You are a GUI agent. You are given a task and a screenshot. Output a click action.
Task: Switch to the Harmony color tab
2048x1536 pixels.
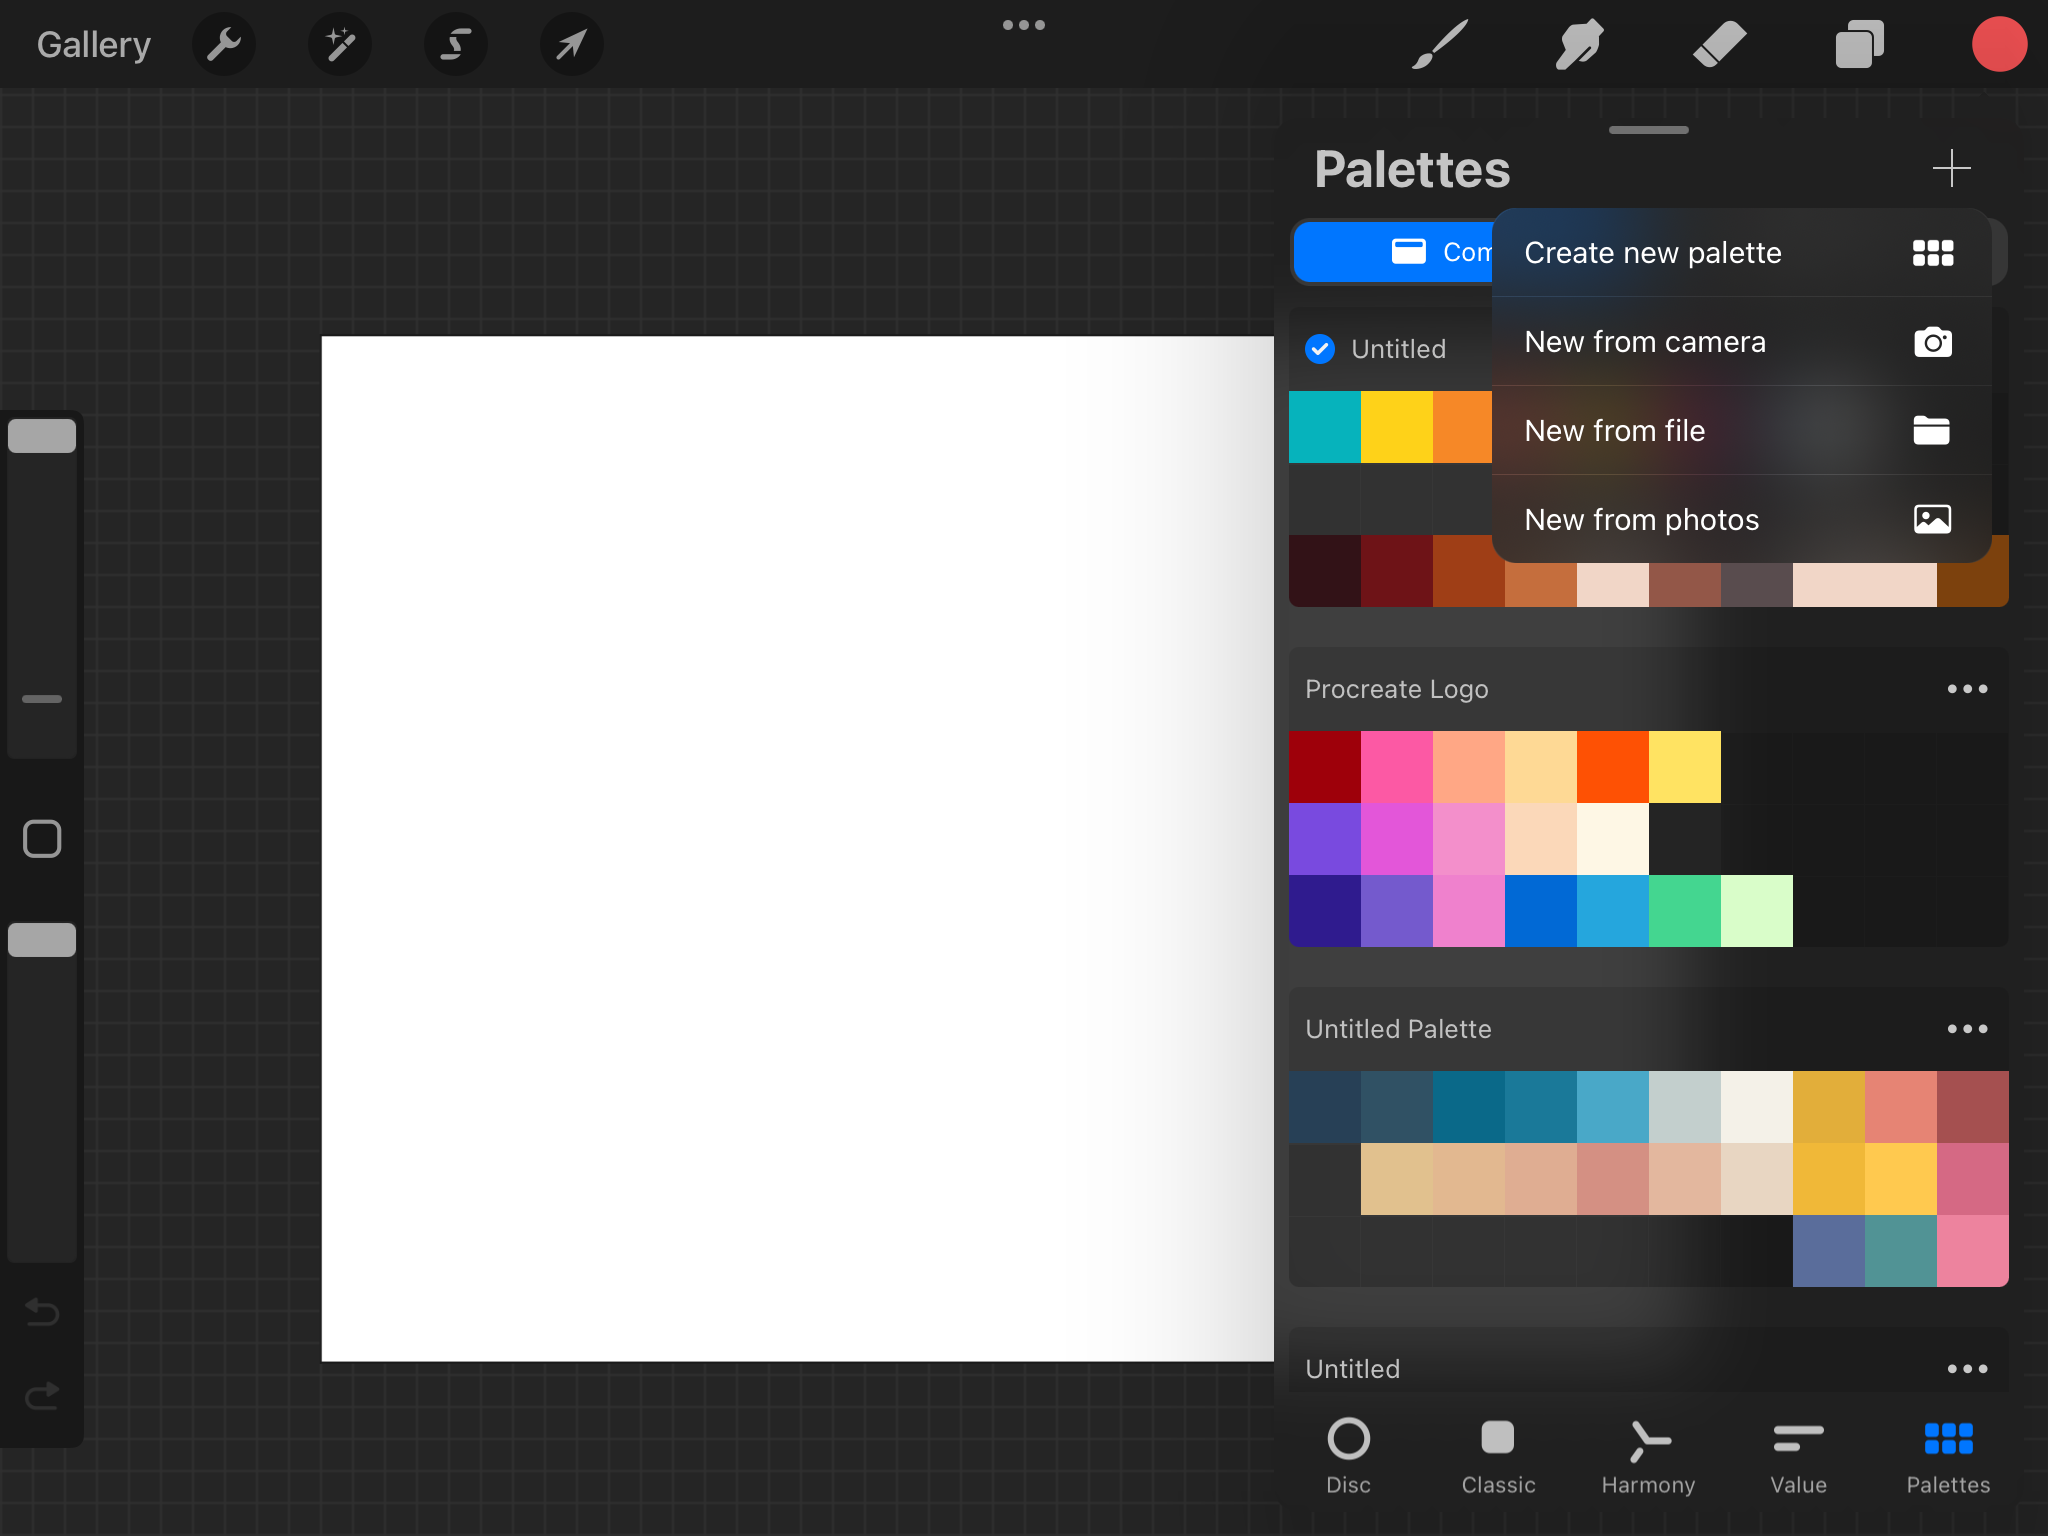click(1648, 1456)
